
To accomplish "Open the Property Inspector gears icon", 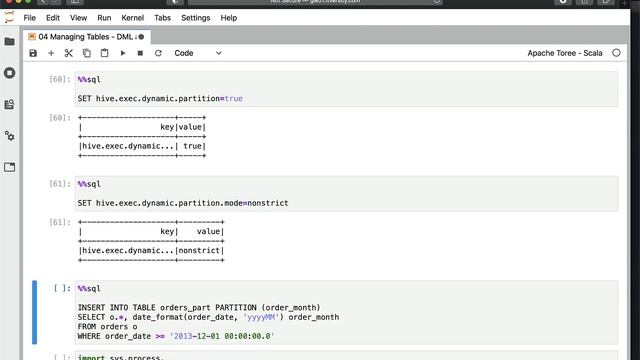I will (9, 136).
